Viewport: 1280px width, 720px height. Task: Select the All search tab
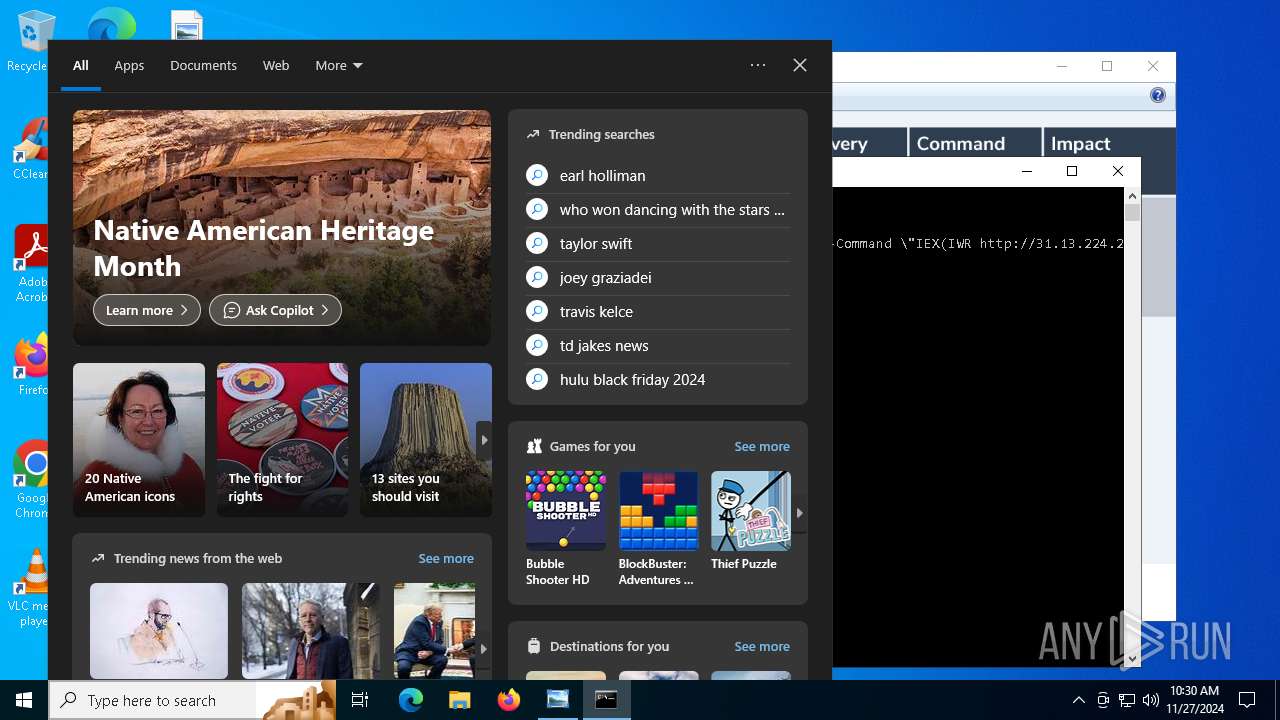pos(81,65)
